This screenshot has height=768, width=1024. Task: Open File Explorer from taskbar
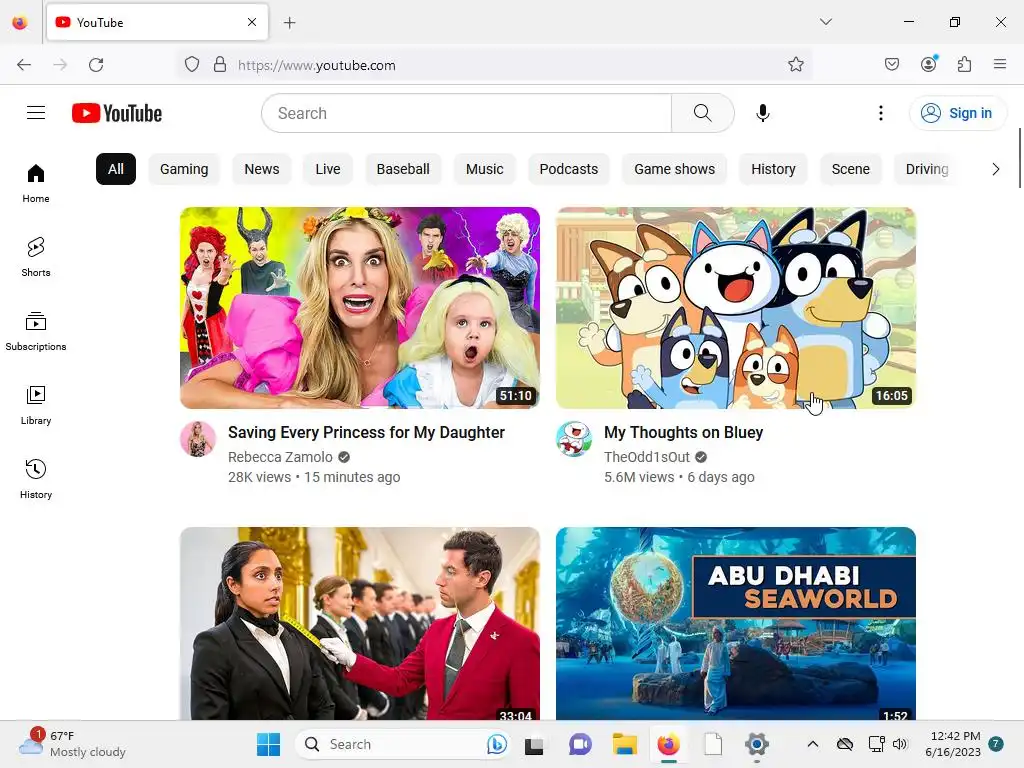pos(624,744)
